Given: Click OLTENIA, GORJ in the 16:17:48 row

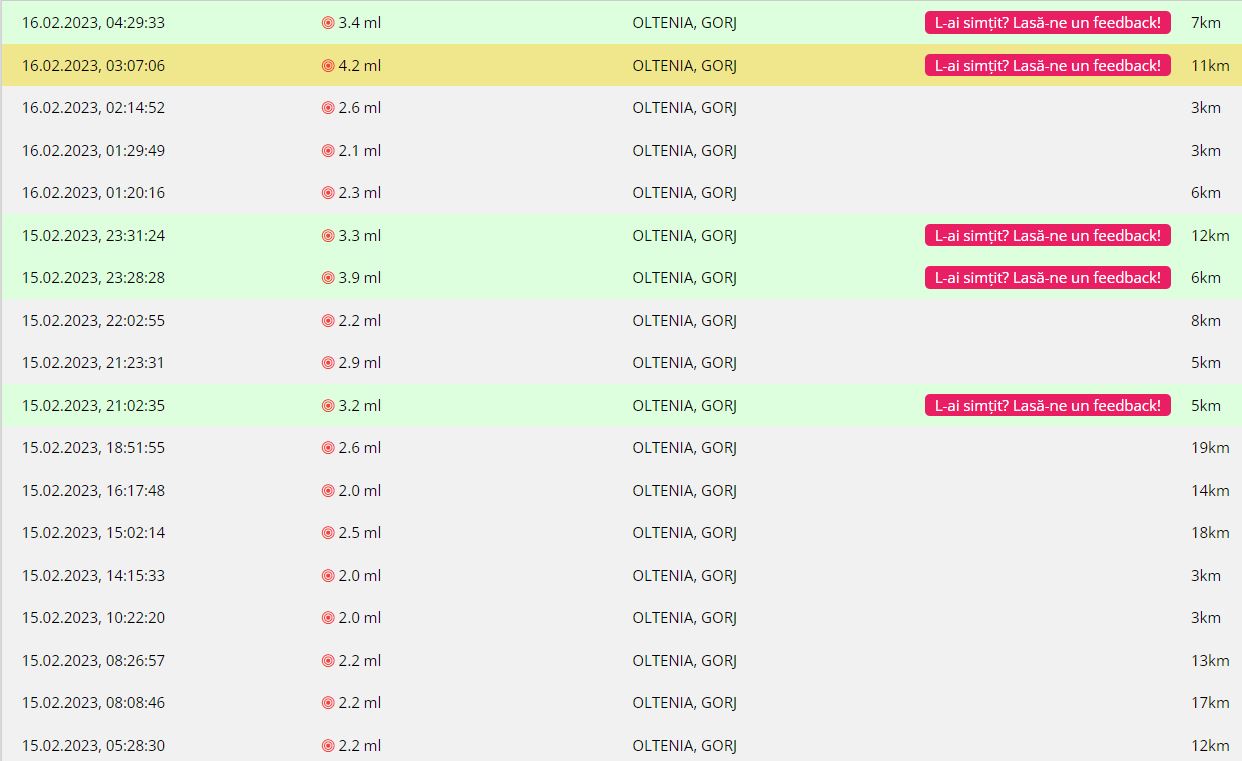Looking at the screenshot, I should click(684, 491).
